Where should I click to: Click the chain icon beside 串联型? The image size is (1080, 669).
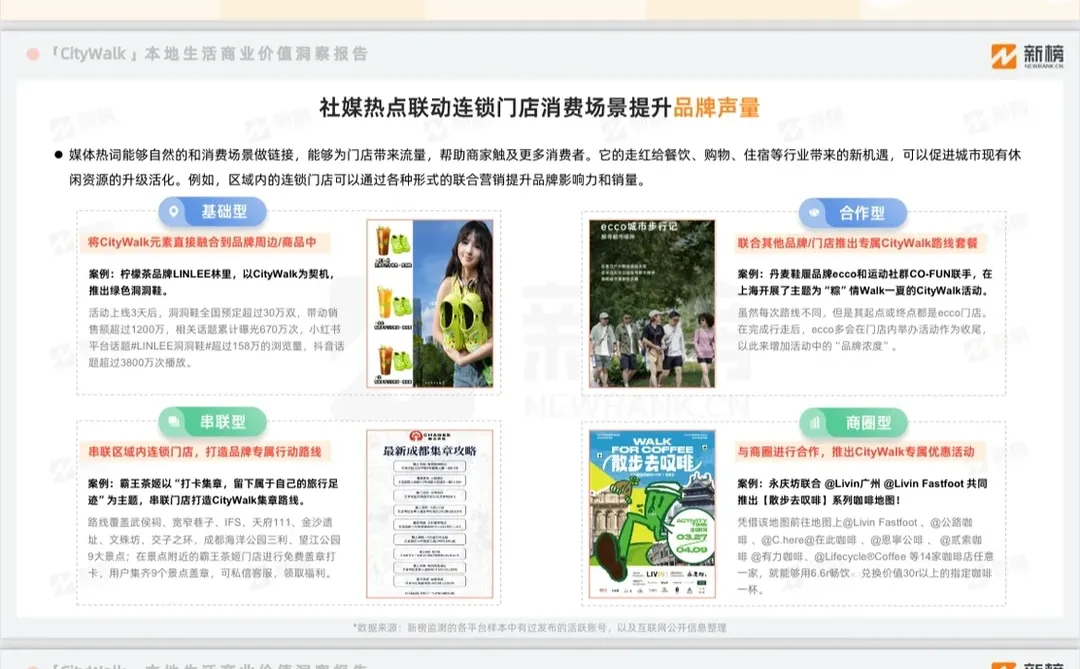(174, 422)
